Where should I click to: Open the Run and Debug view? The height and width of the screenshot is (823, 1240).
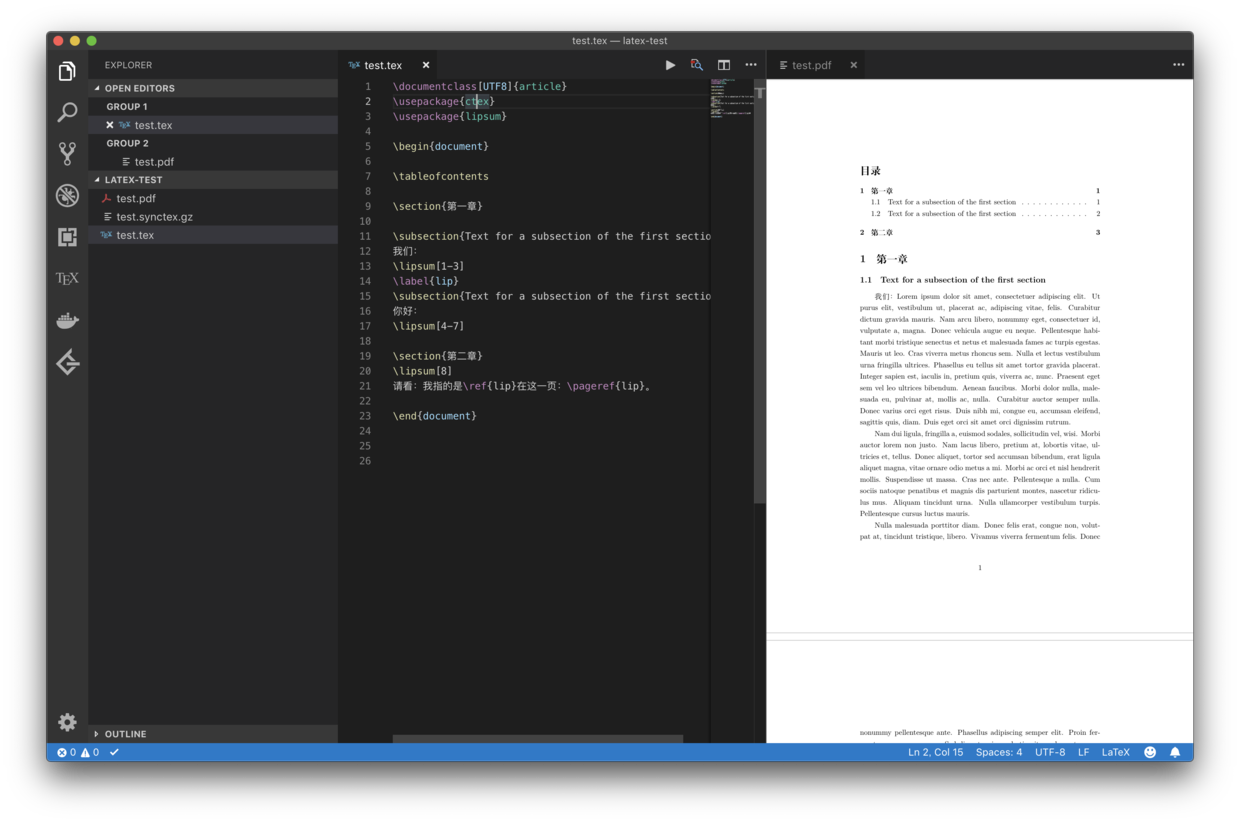pos(66,195)
